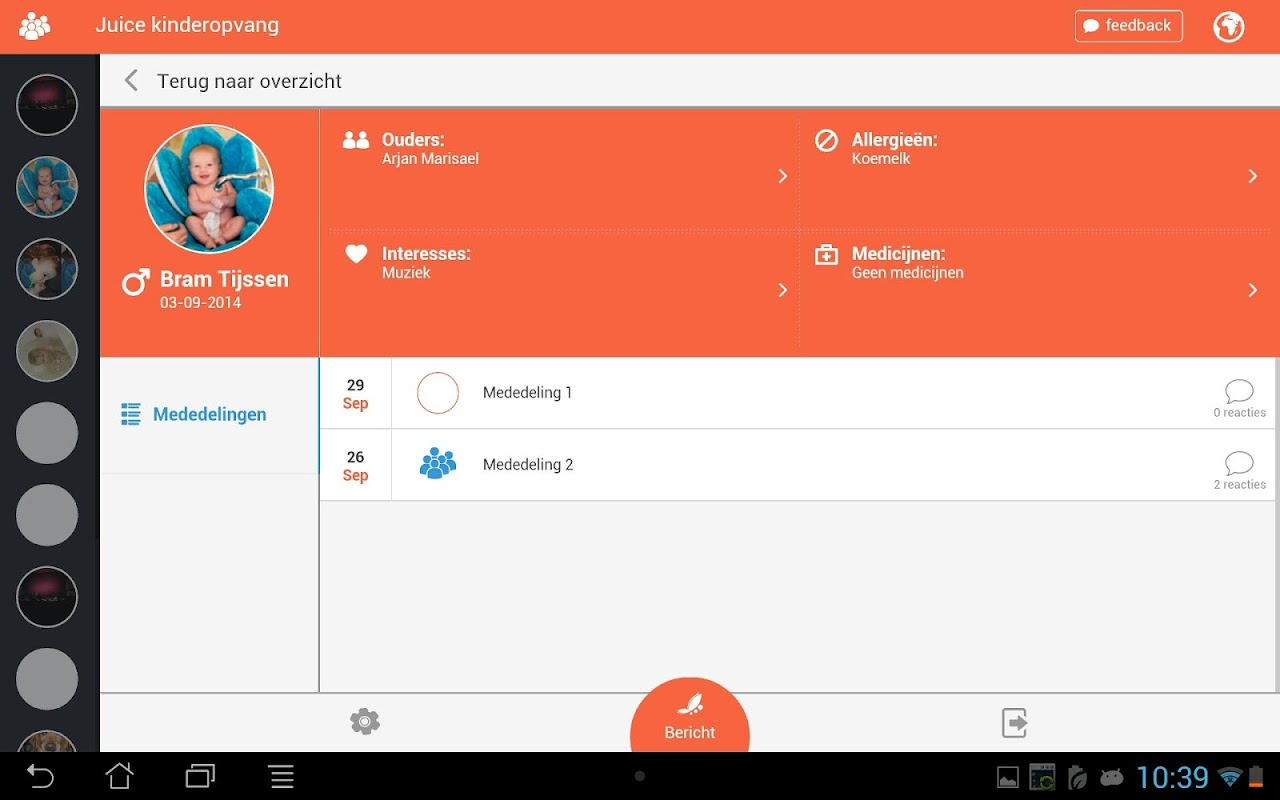Expand the Allergieën section chevron
Image resolution: width=1280 pixels, height=800 pixels.
(1253, 176)
